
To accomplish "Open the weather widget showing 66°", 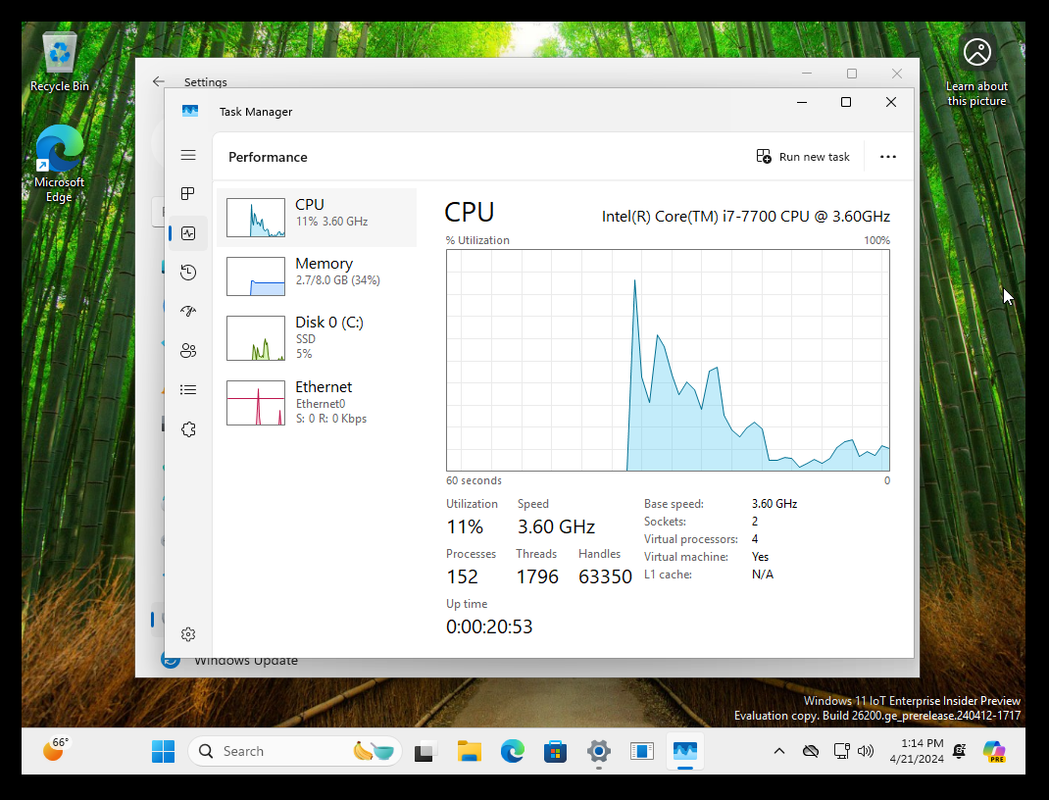I will 56,749.
